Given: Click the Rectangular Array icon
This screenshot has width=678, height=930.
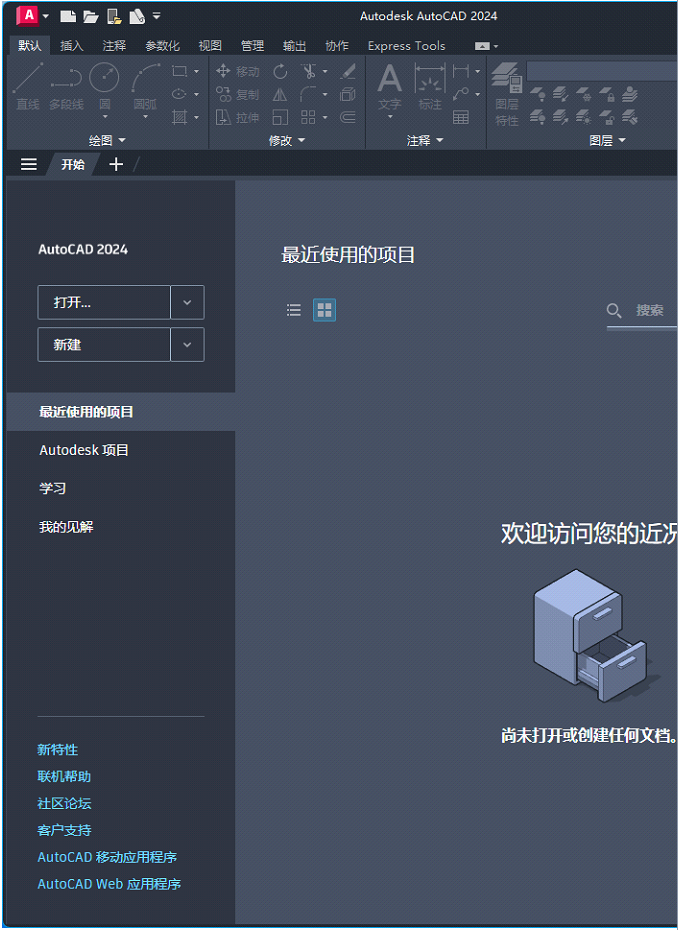Looking at the screenshot, I should (x=308, y=117).
